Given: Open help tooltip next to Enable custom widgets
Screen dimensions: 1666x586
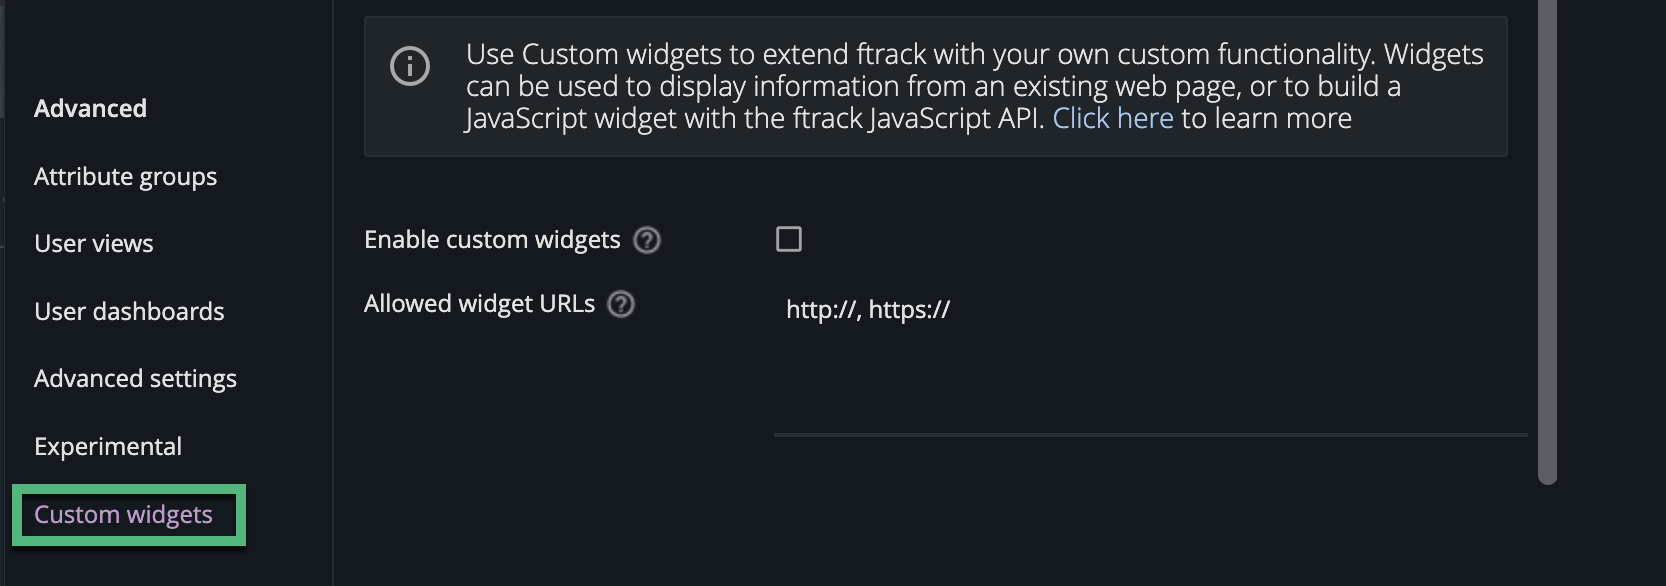Looking at the screenshot, I should pos(646,240).
